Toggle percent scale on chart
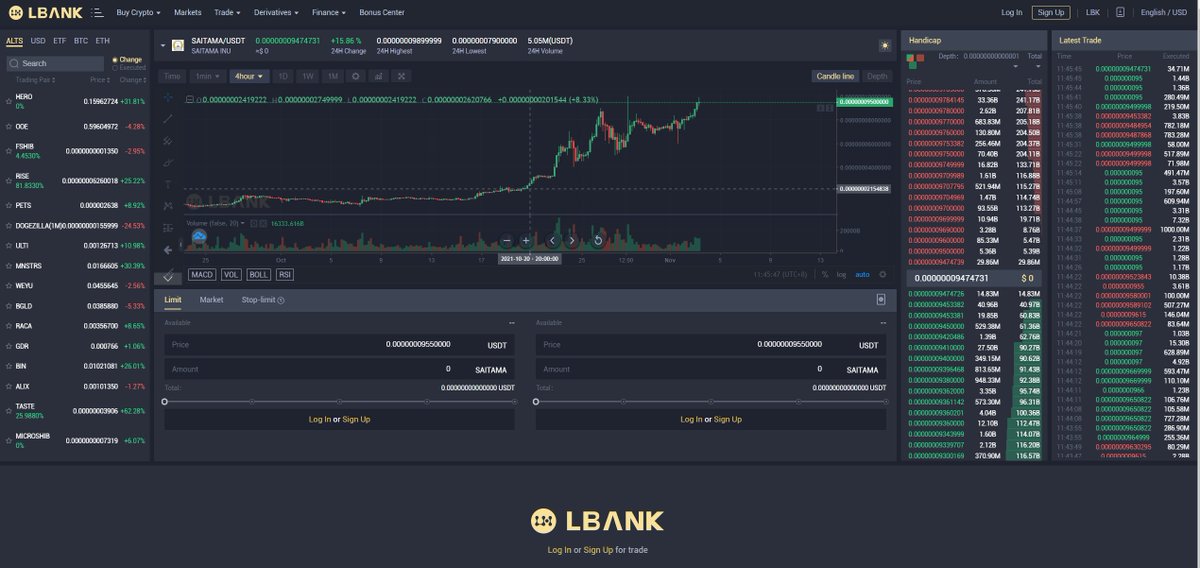The height and width of the screenshot is (568, 1200). (825, 273)
